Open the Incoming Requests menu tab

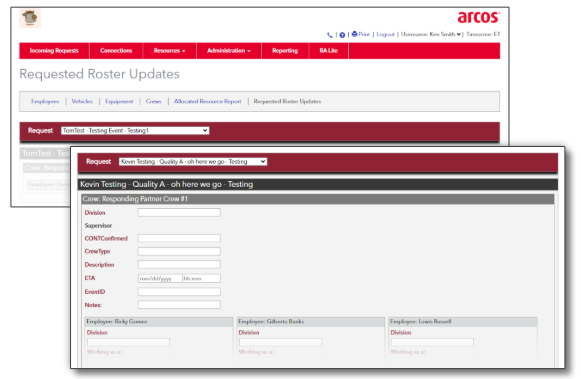click(54, 51)
